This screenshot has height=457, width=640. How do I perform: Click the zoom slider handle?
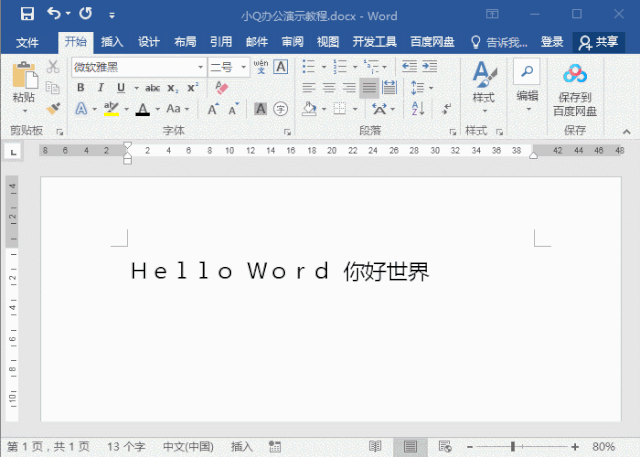click(x=513, y=447)
